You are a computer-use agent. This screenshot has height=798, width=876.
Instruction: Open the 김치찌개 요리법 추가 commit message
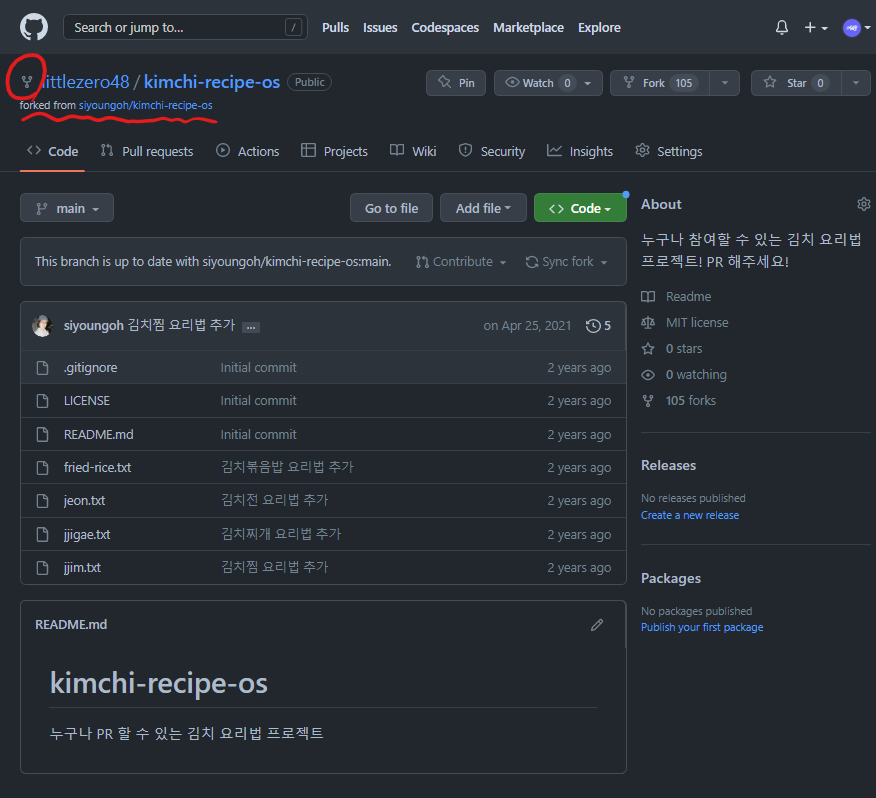280,534
